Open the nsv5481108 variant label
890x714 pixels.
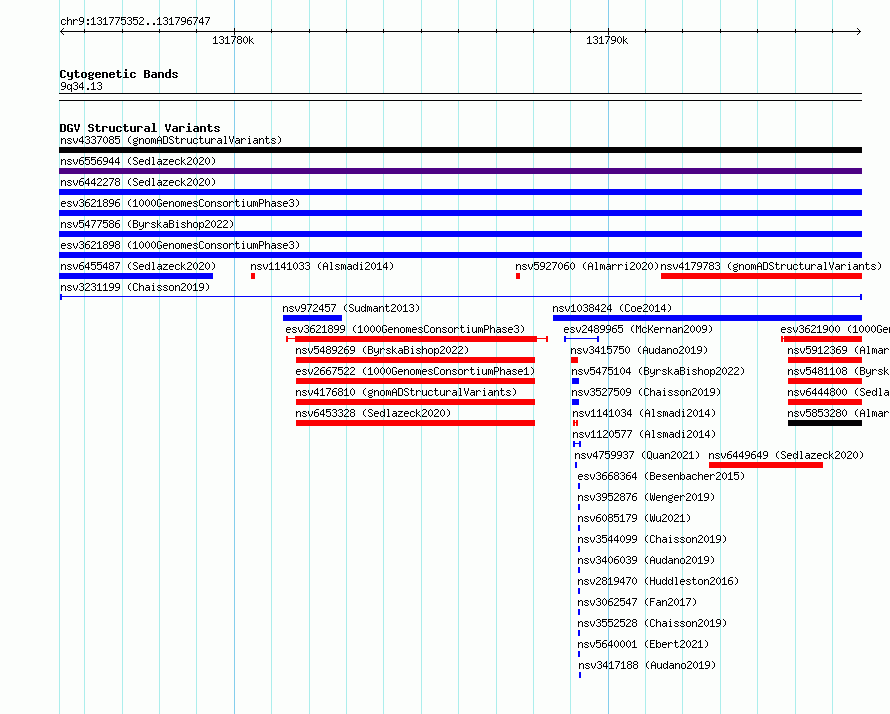click(838, 371)
